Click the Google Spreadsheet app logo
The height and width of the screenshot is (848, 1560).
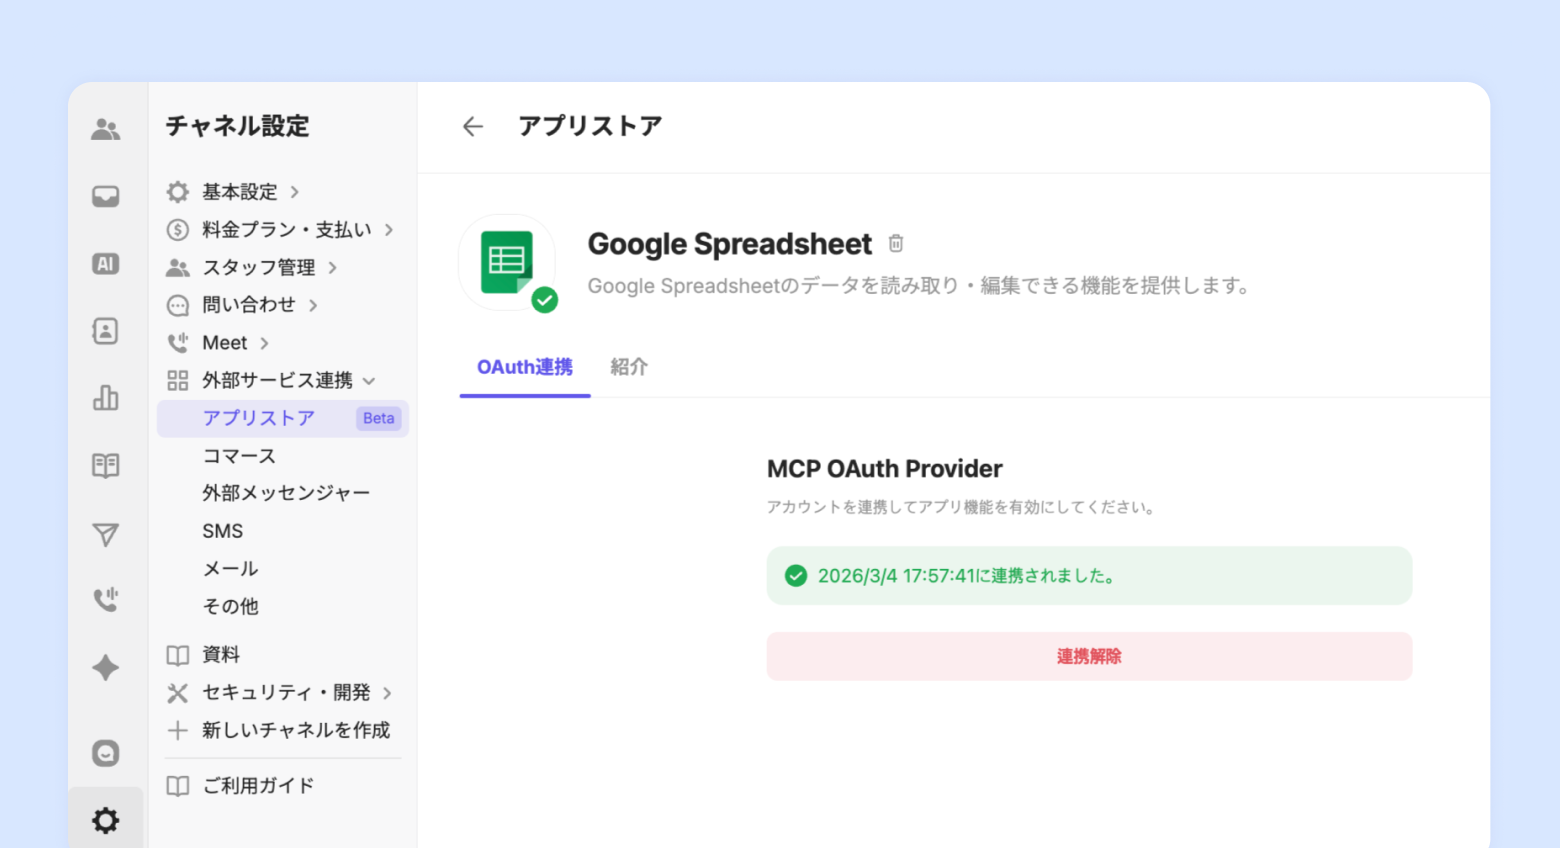507,262
